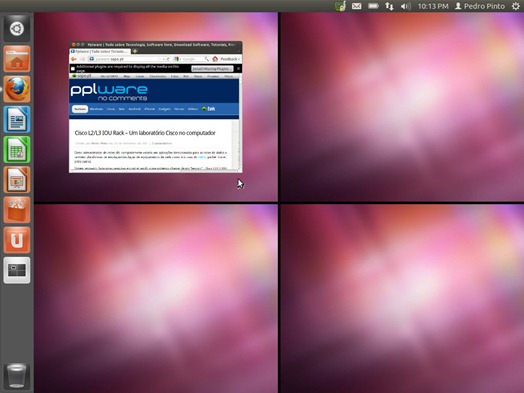Open LibreOffice Writer from the launcher
Screen dimensions: 524x393
[x=17, y=119]
